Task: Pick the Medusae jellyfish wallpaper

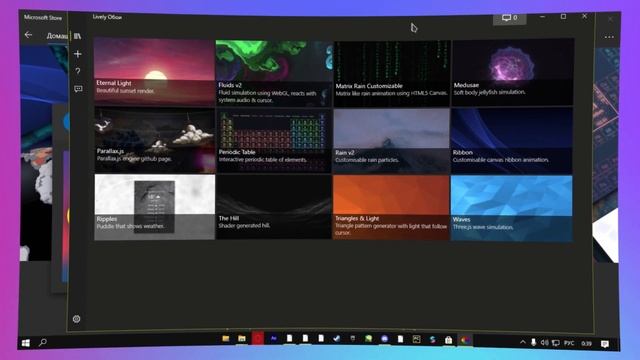Action: 513,72
